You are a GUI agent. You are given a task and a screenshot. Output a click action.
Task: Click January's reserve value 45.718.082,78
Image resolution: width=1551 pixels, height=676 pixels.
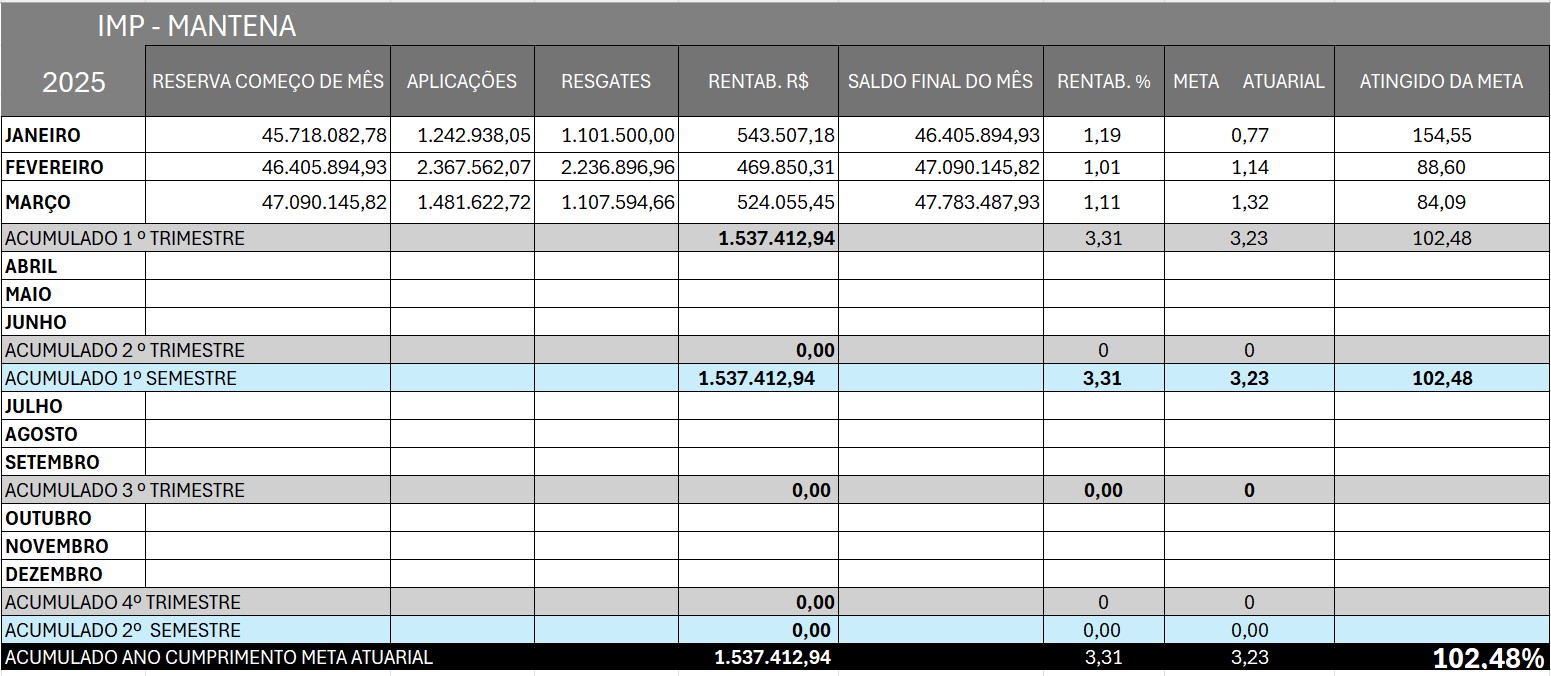point(324,135)
